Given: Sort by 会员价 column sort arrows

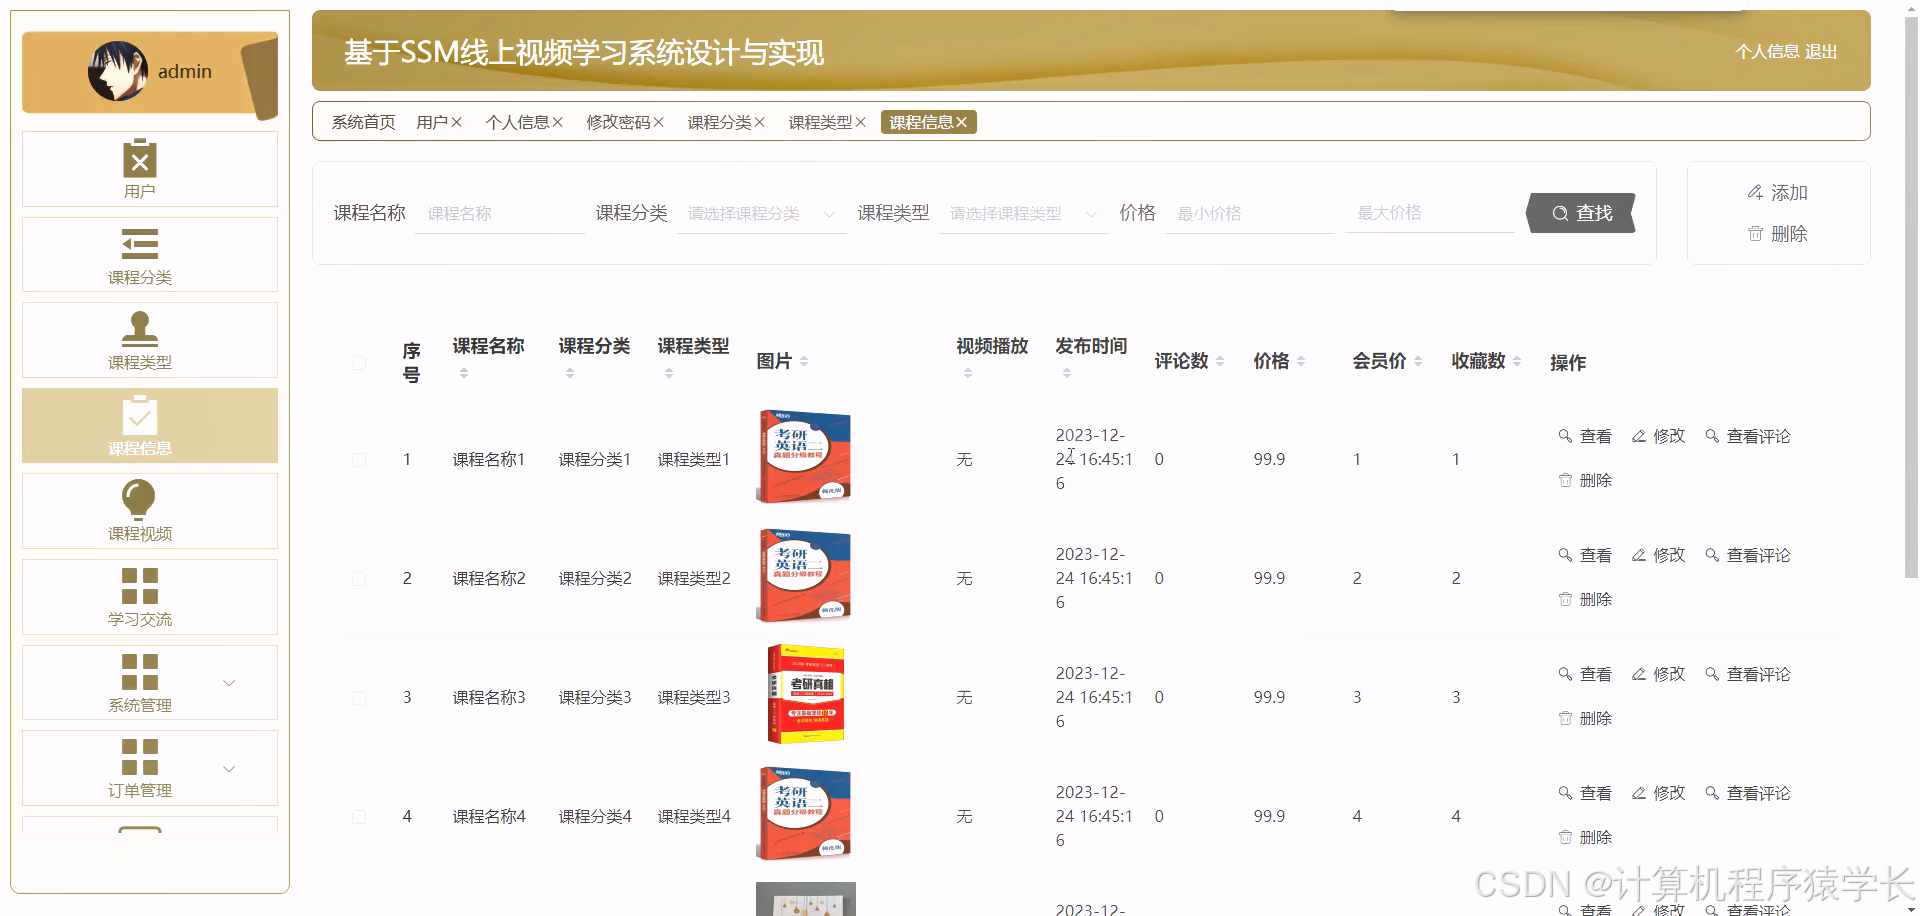Looking at the screenshot, I should tap(1417, 361).
